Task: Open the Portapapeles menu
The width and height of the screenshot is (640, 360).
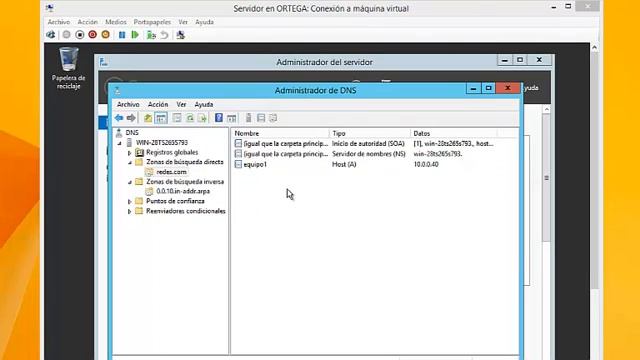Action: (152, 22)
